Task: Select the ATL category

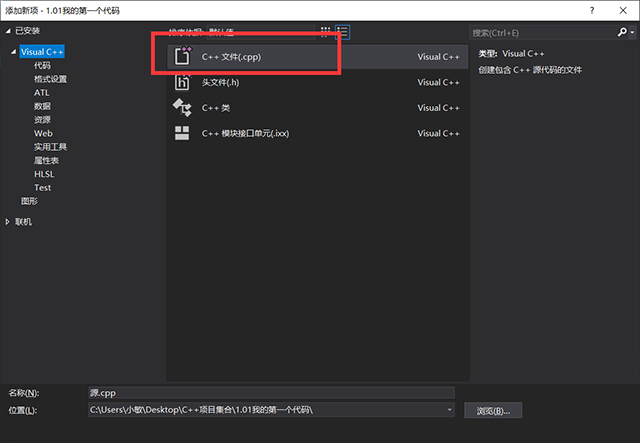Action: [x=42, y=93]
